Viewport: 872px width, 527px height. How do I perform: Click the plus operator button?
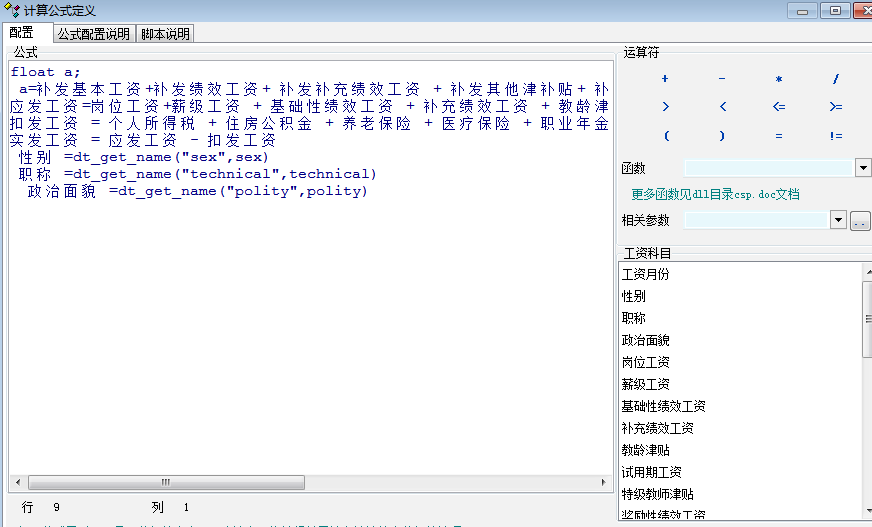point(665,79)
